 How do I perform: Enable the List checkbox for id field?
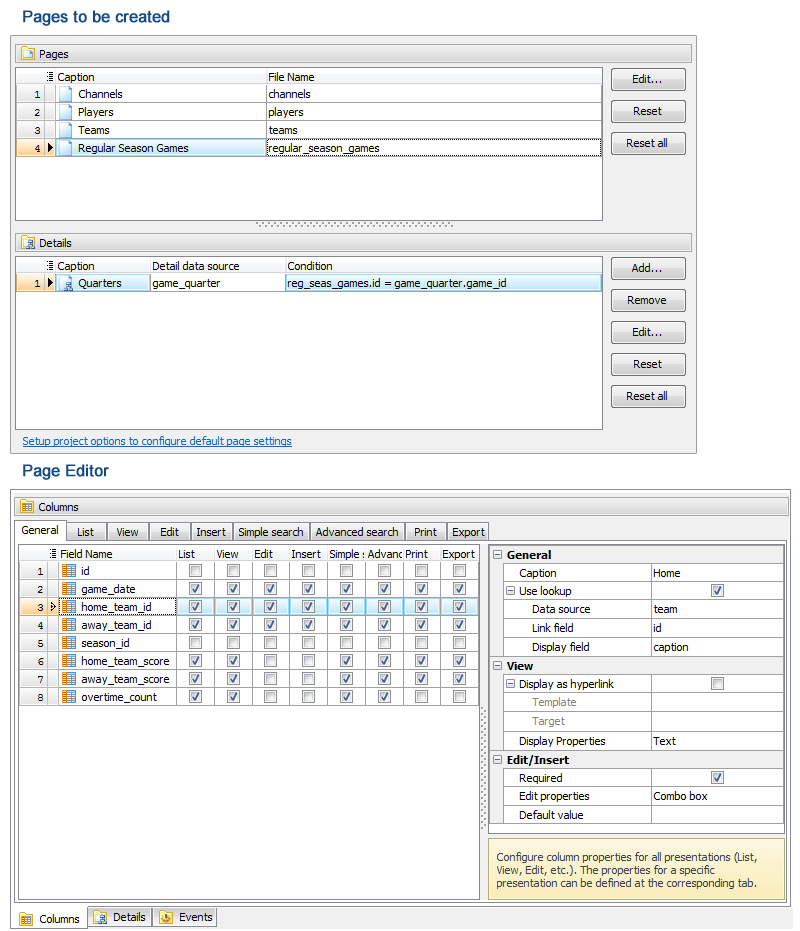click(x=195, y=571)
